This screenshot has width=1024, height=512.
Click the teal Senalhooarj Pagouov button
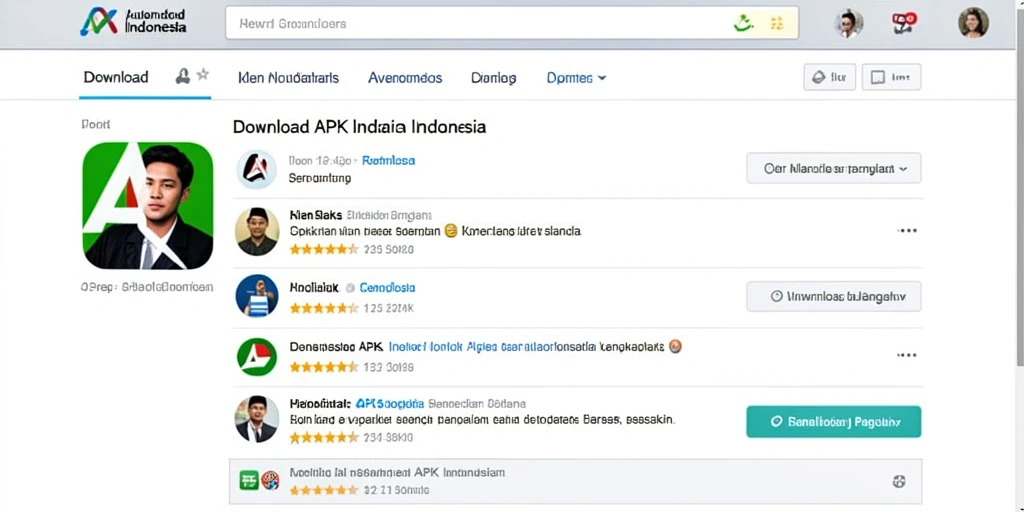point(834,422)
